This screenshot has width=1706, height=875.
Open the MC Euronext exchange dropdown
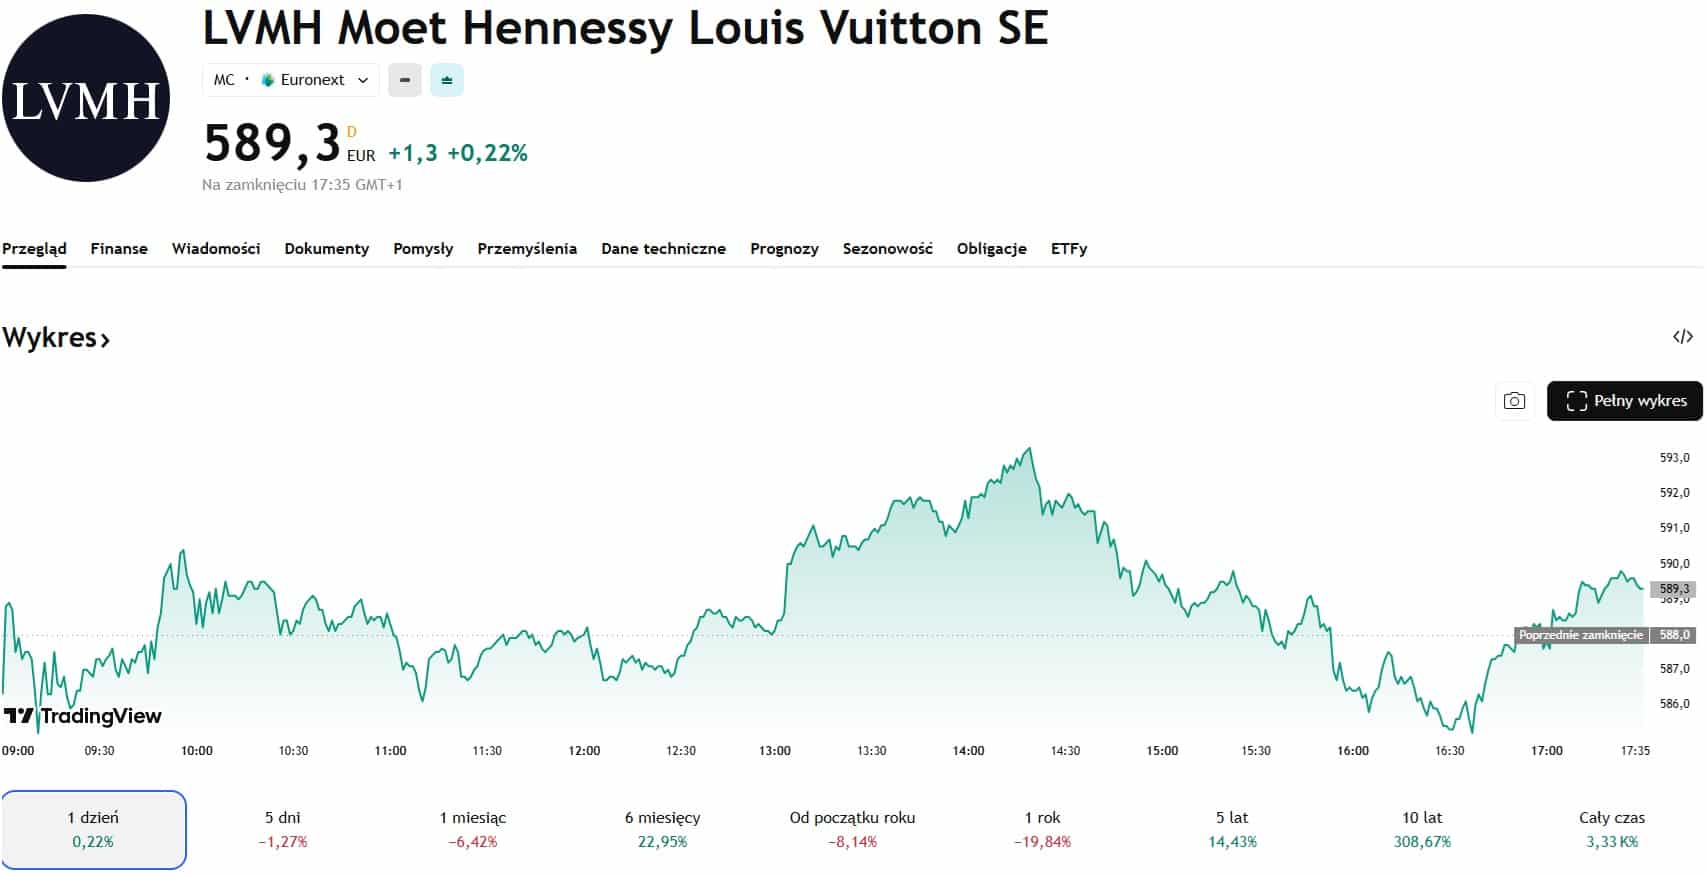290,80
